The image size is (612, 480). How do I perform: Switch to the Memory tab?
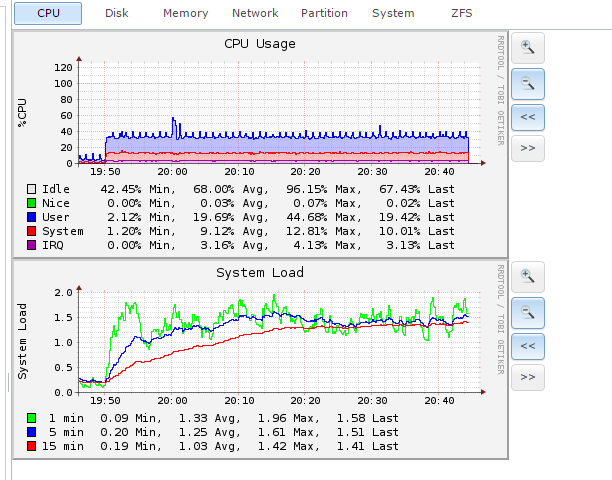(186, 13)
